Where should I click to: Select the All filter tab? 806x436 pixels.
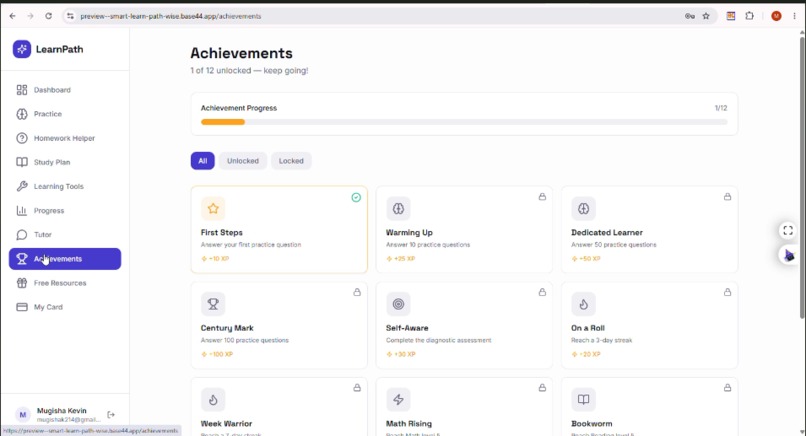coord(203,161)
